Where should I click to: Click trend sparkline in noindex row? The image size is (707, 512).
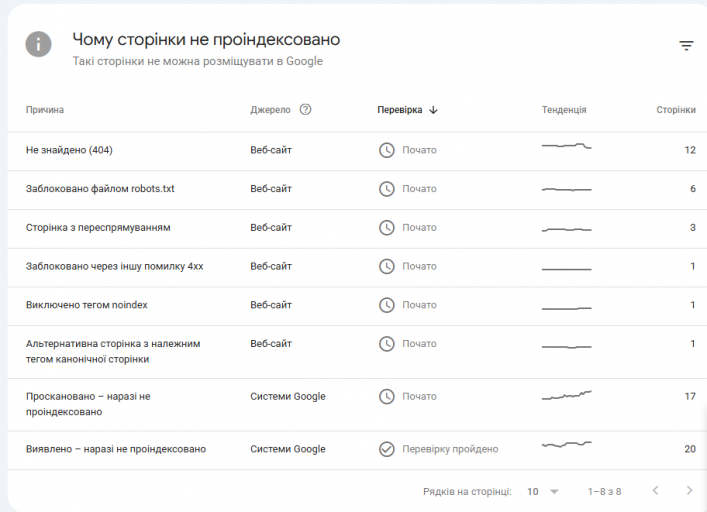pyautogui.click(x=566, y=308)
